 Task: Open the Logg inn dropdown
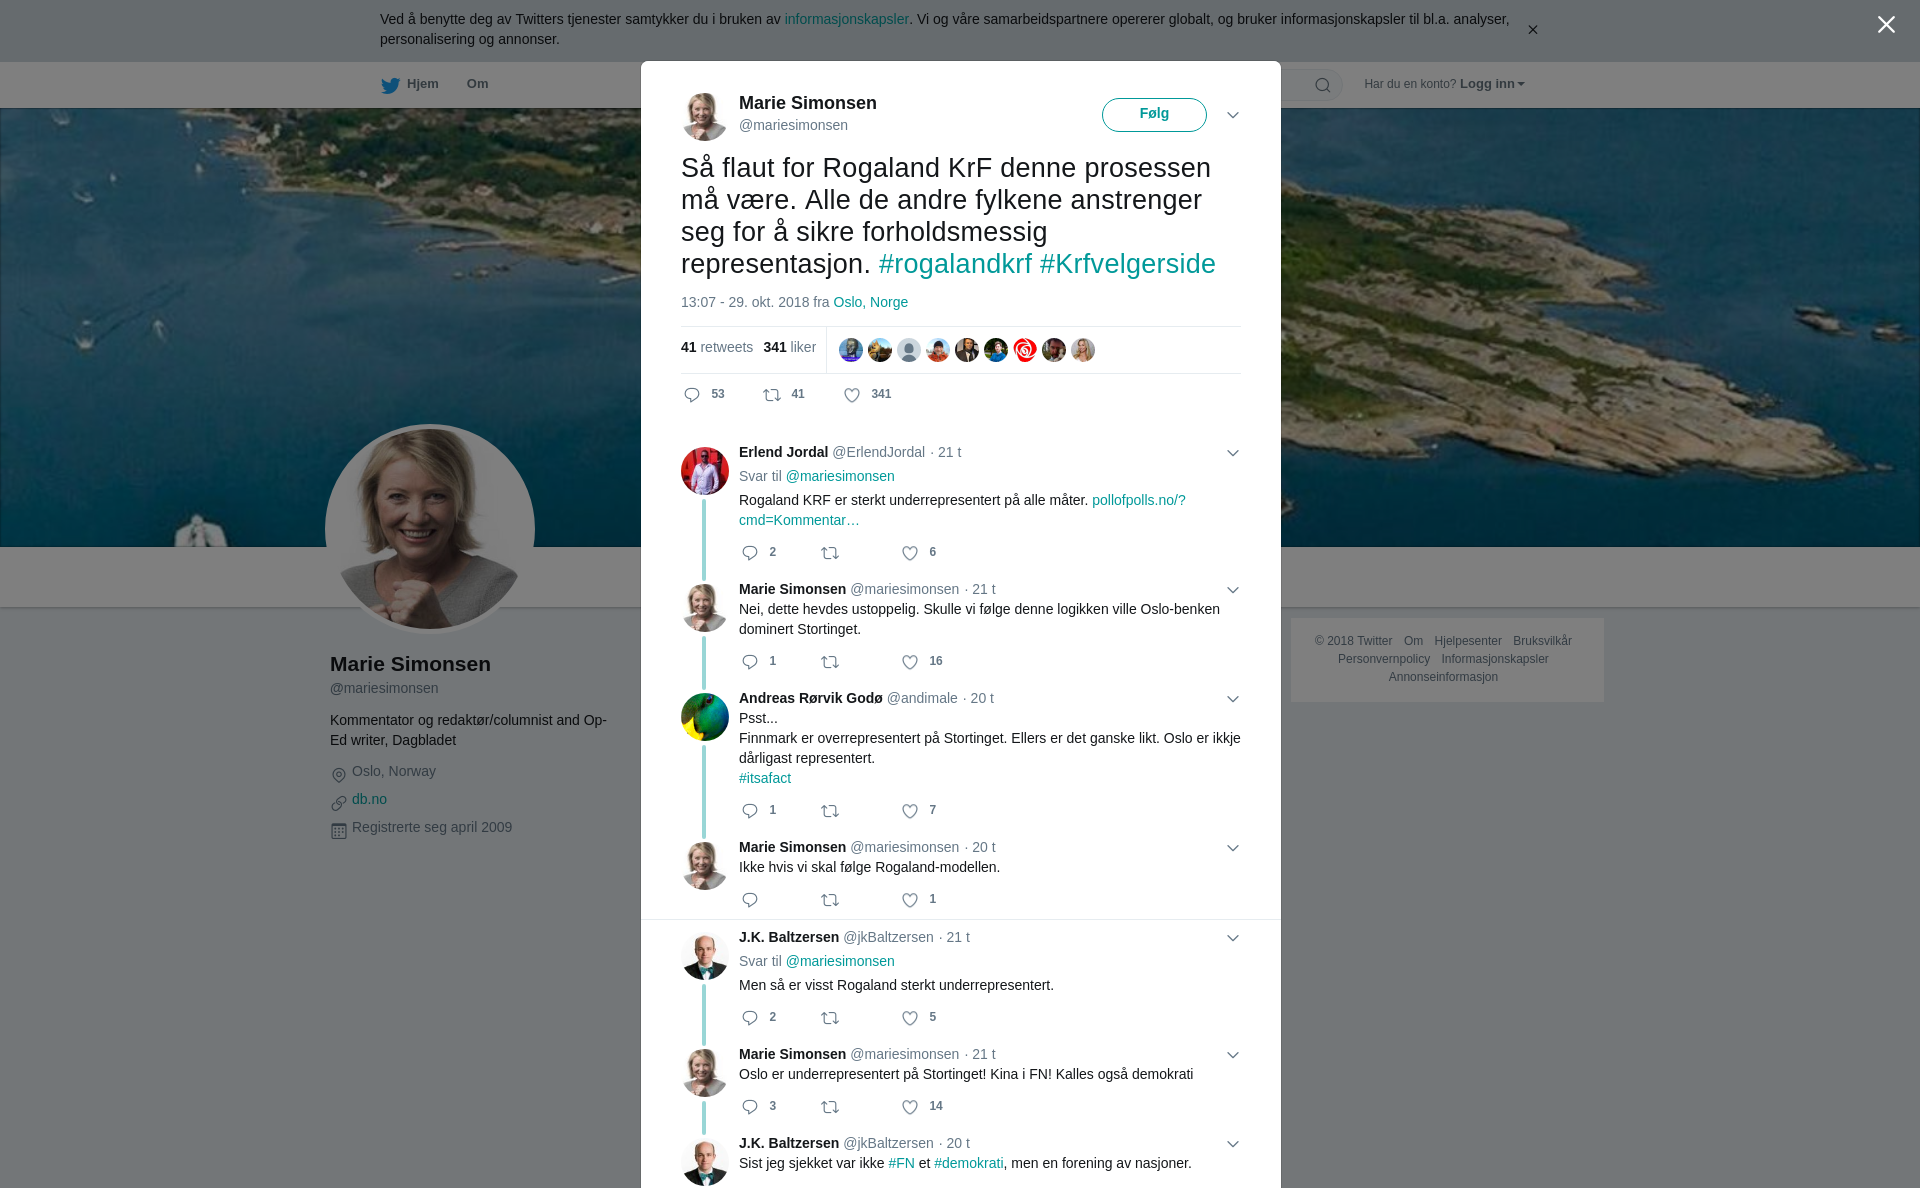pos(1492,84)
